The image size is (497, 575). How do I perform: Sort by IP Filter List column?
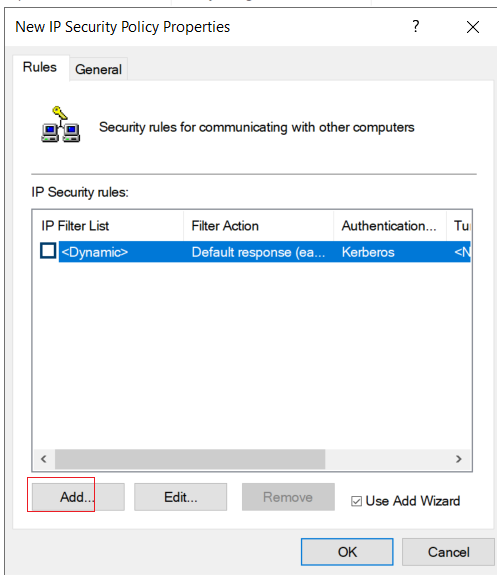[x=108, y=226]
